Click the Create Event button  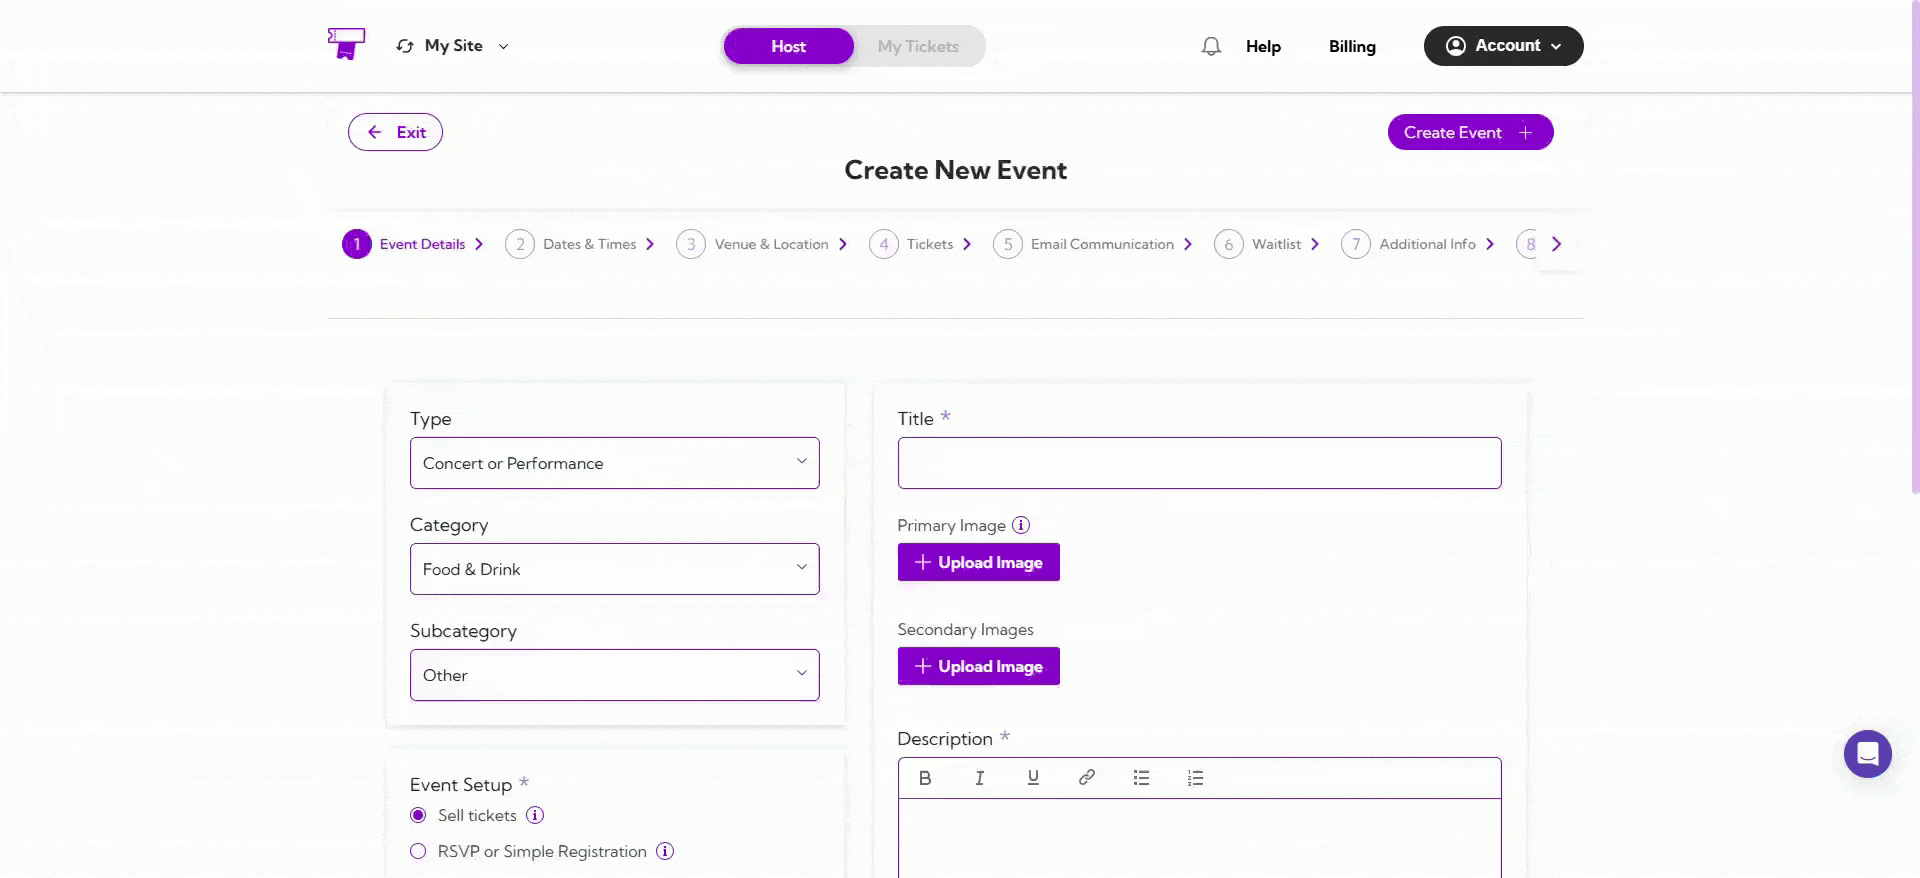1470,132
